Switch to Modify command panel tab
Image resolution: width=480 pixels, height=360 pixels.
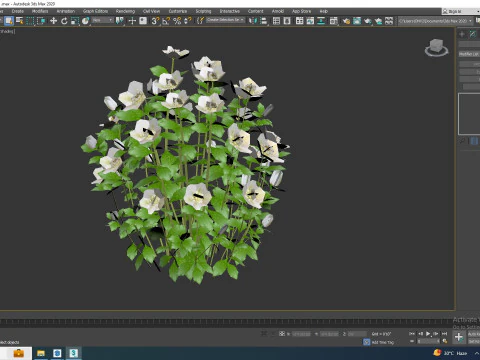pos(473,34)
